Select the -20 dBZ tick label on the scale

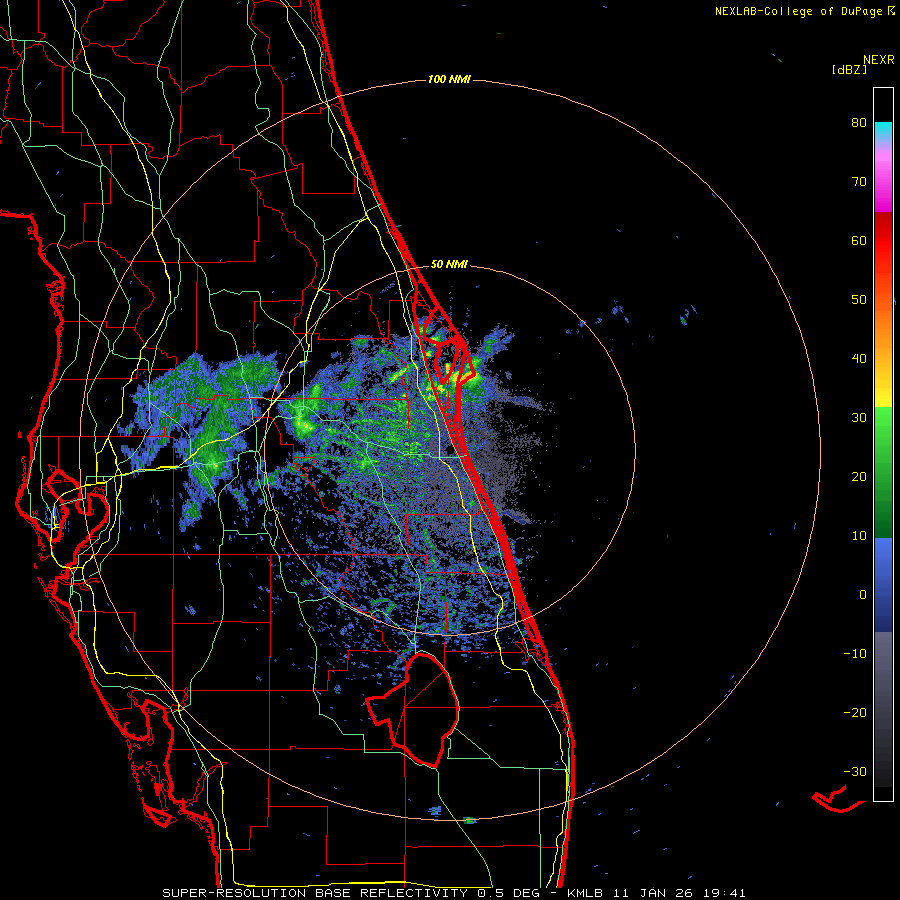click(855, 713)
